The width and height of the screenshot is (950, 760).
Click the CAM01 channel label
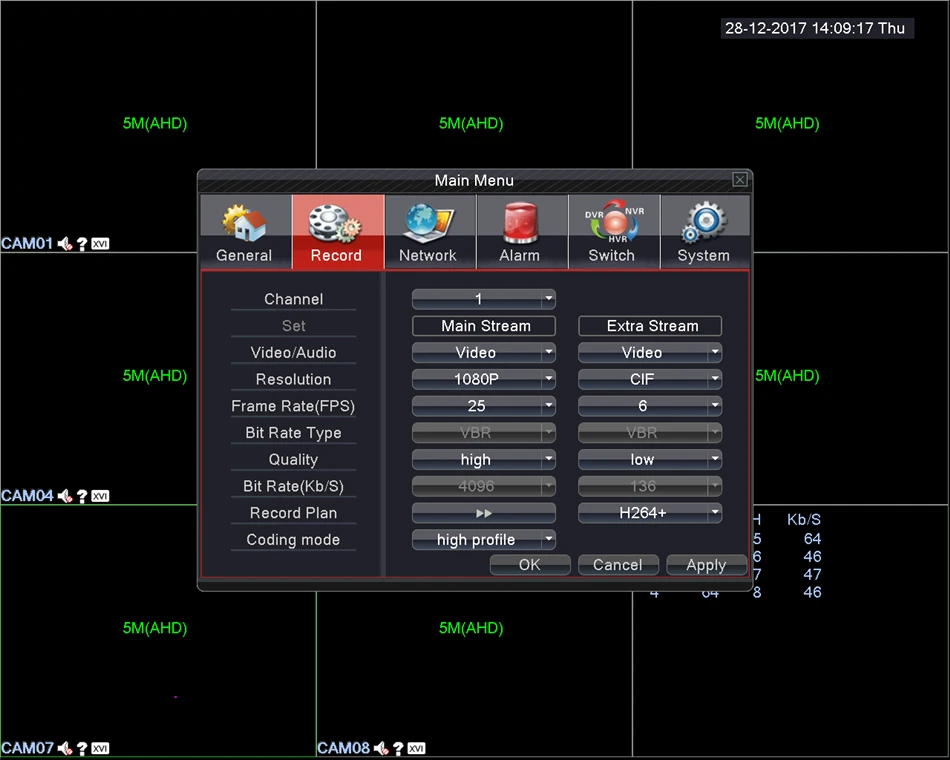[27, 244]
